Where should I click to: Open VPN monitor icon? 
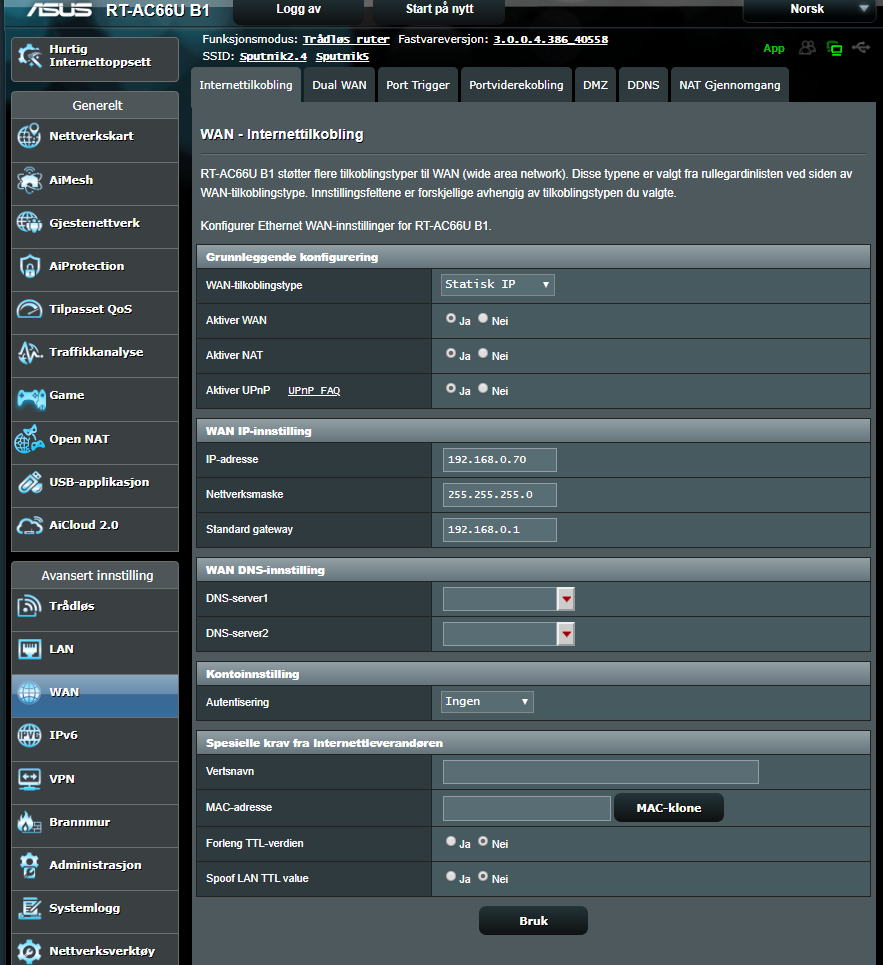(x=29, y=779)
